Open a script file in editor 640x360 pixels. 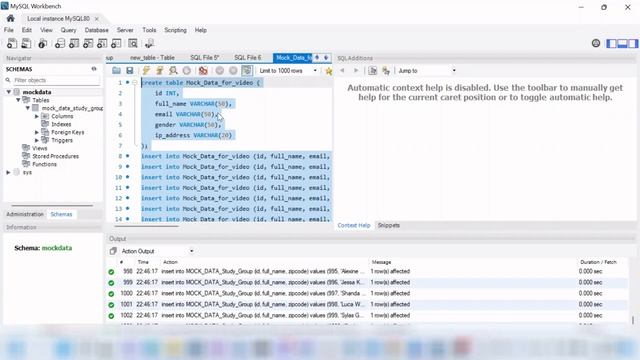116,71
